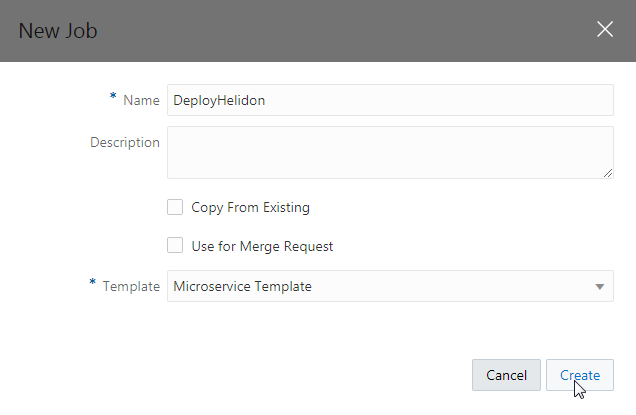Select the Microservice Template value text
The image size is (636, 415).
click(x=242, y=286)
